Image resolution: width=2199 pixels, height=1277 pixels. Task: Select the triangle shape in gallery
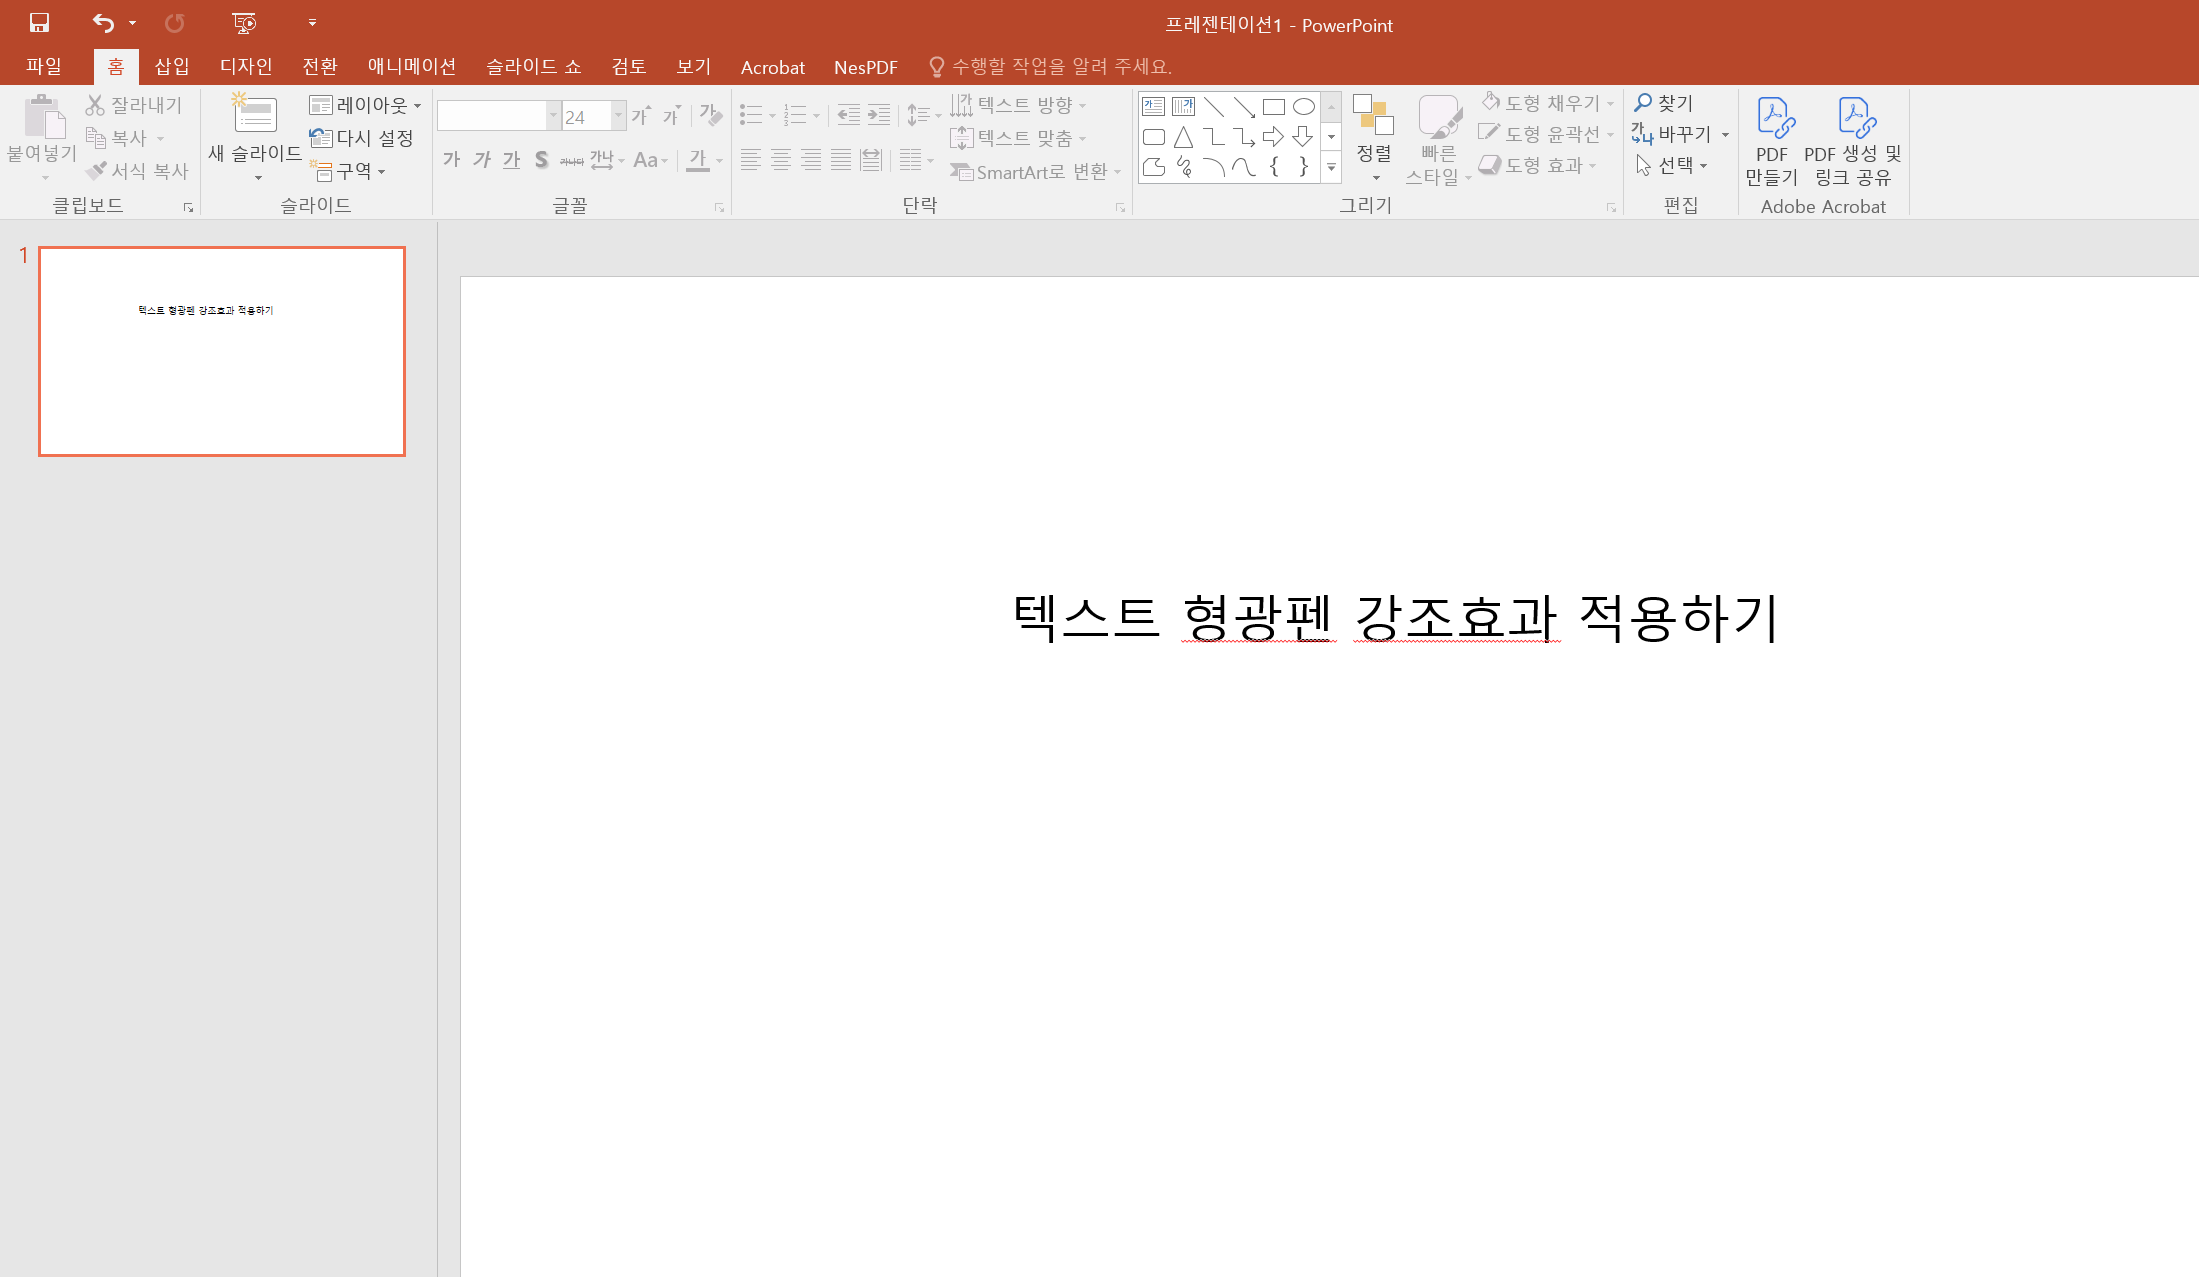tap(1183, 137)
